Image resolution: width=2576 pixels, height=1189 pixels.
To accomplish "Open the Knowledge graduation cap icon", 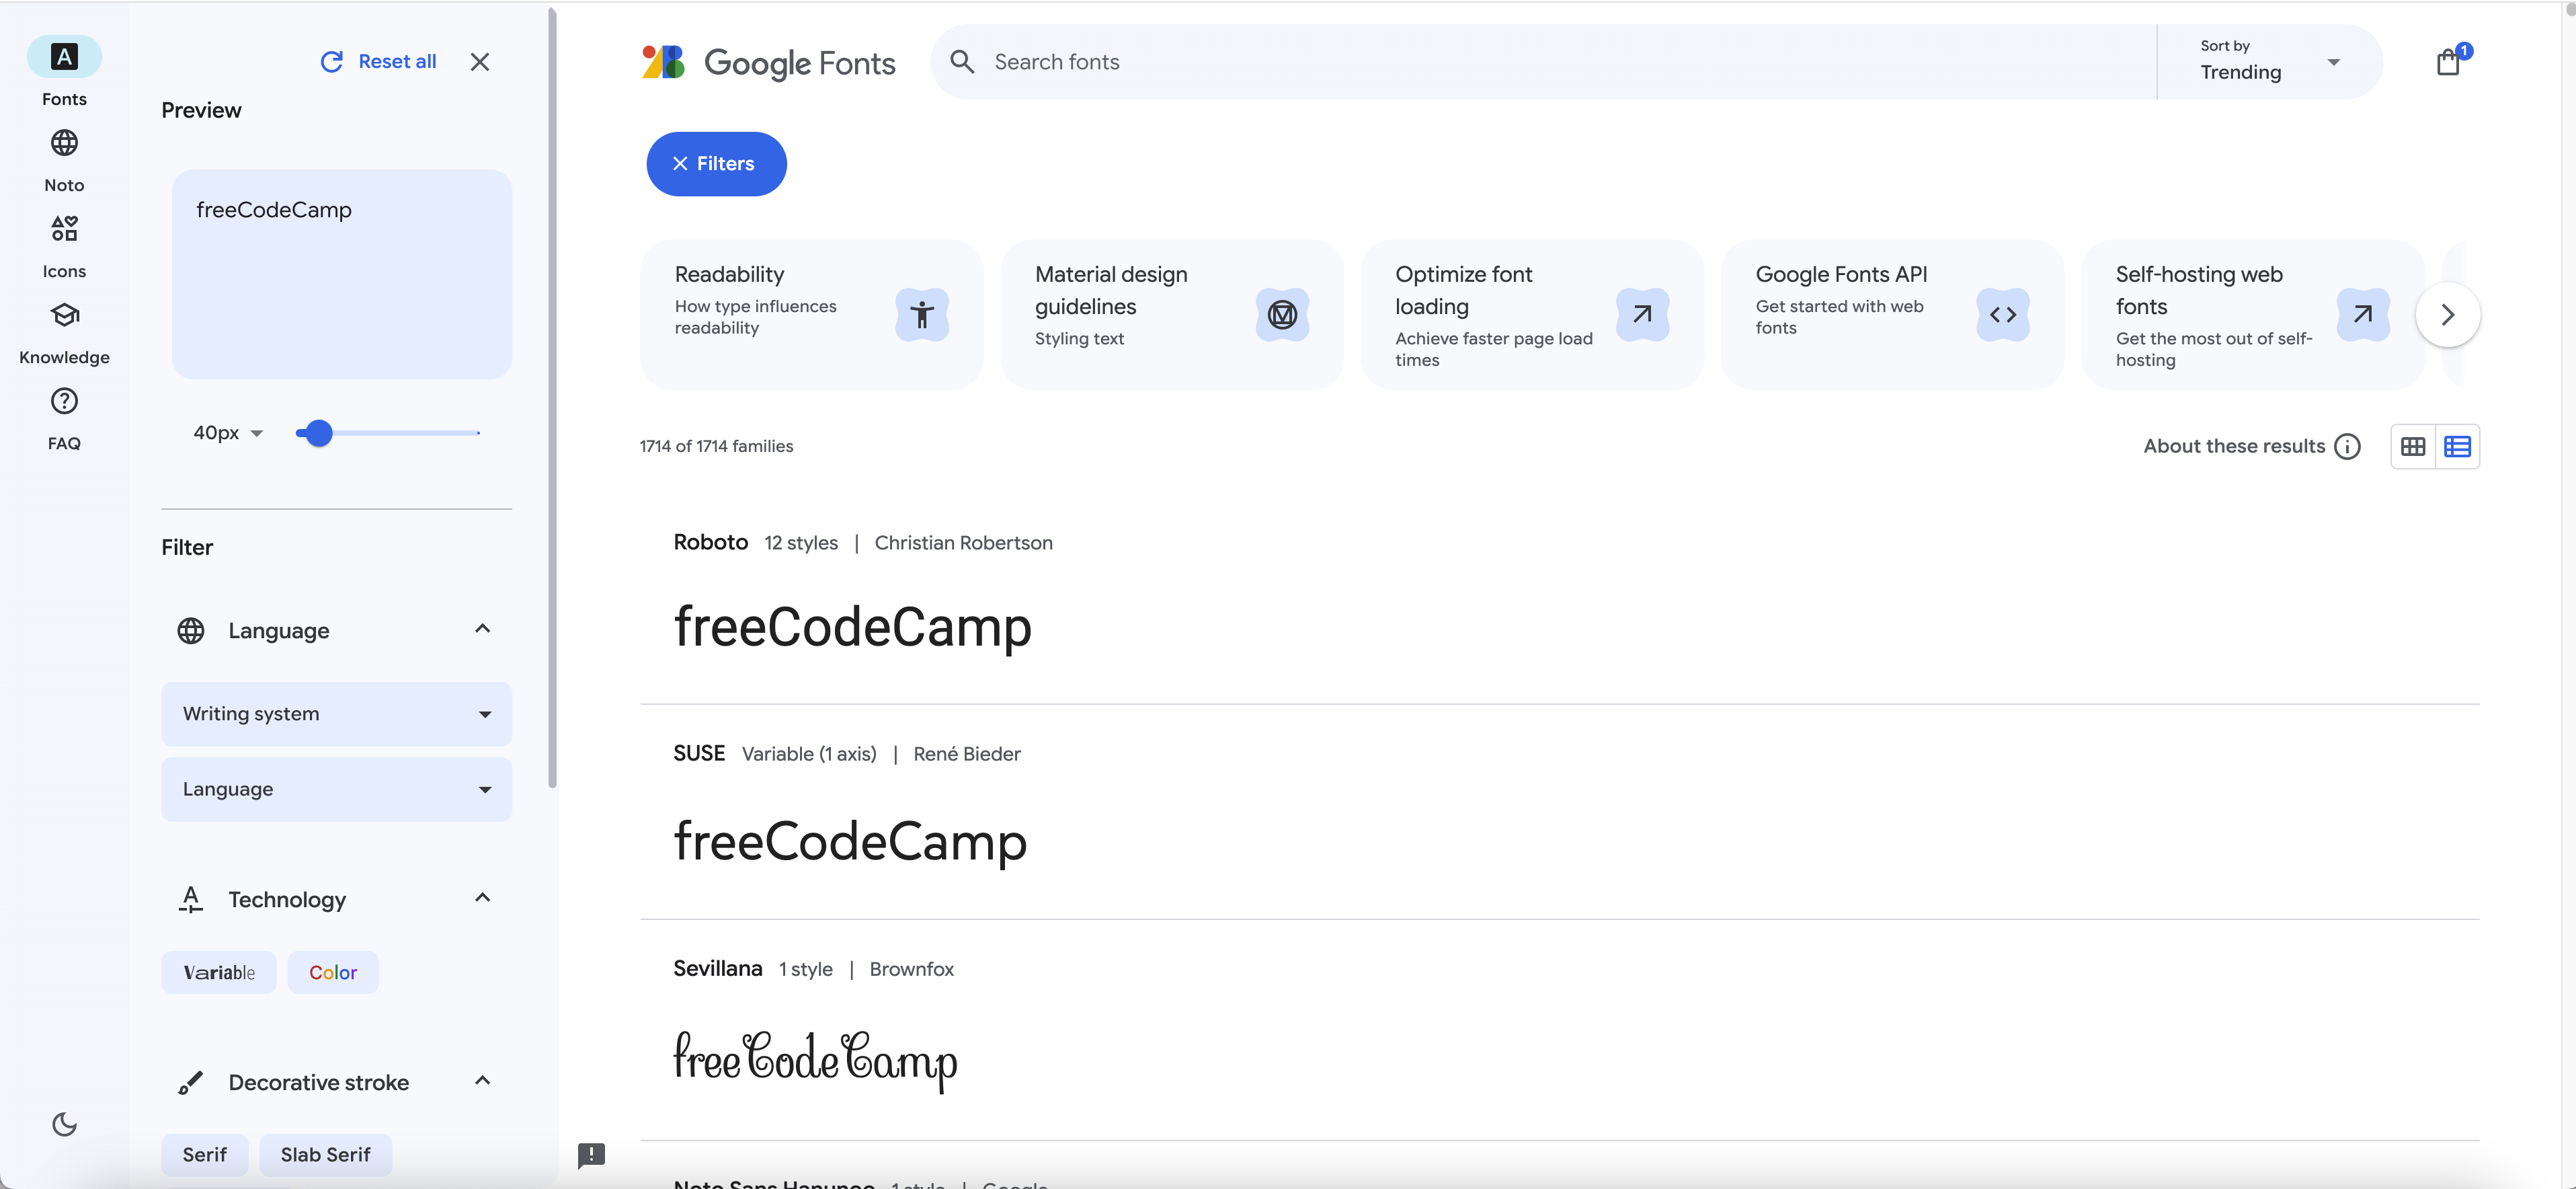I will (x=64, y=315).
